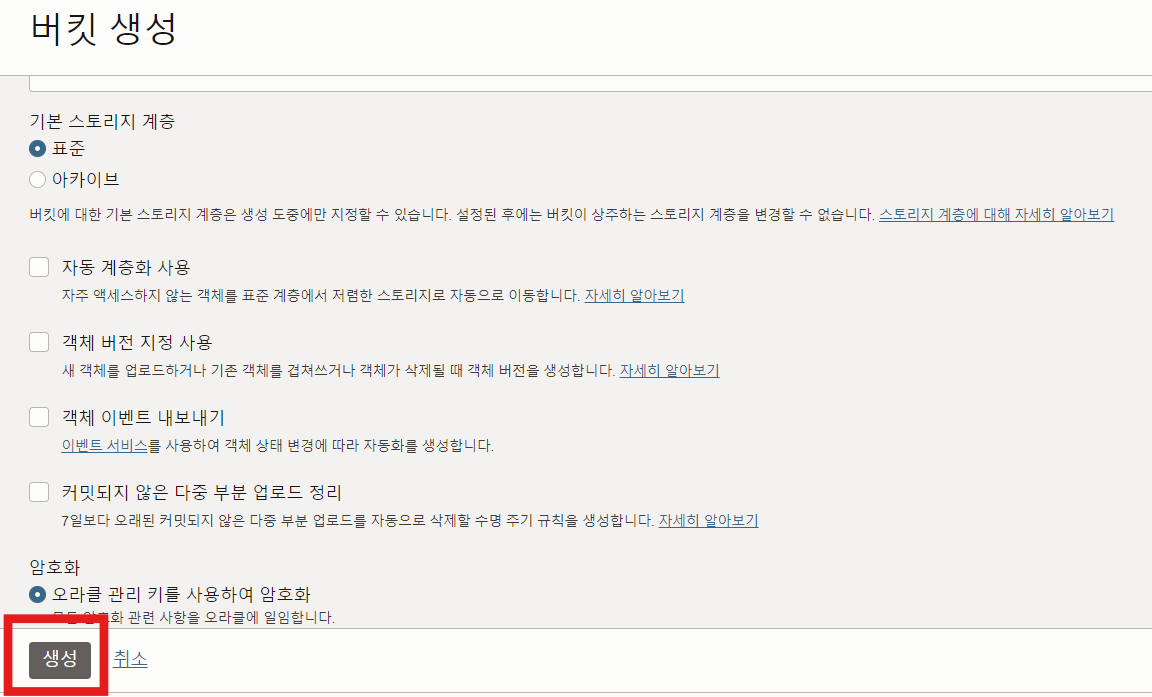This screenshot has width=1152, height=697.
Task: Select 오라클 관리 키를 사용하여 암호화 radio
Action: (37, 593)
